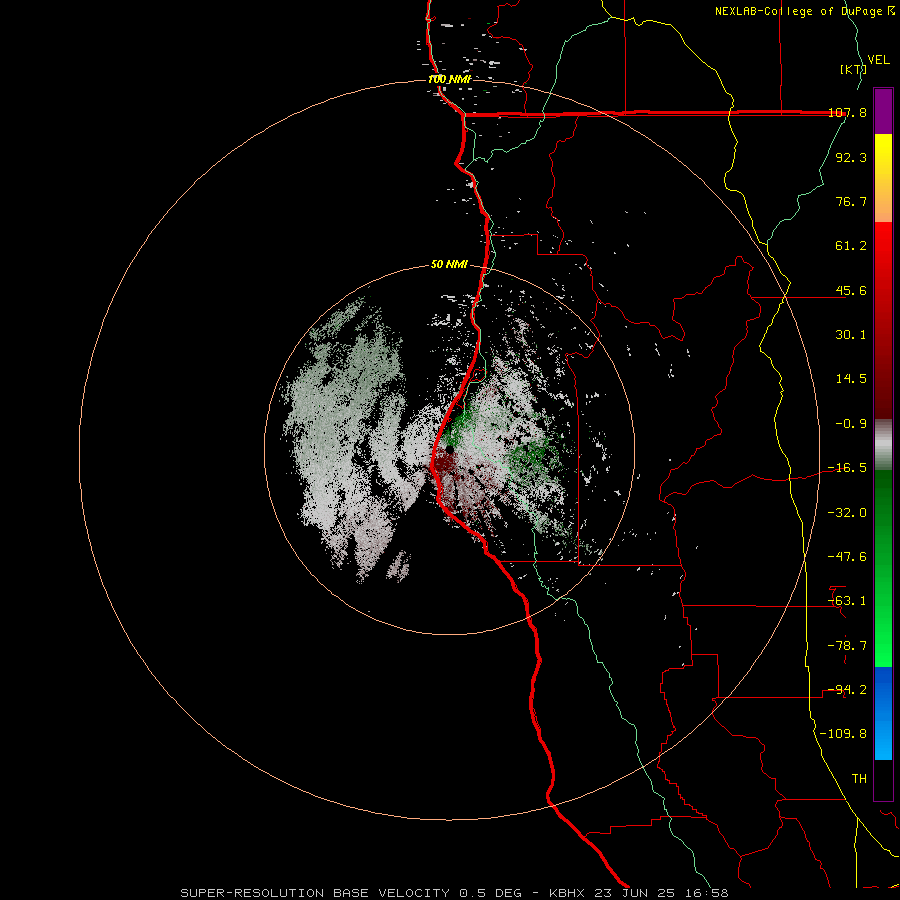900x900 pixels.
Task: Click the 0.5 DEG elevation text in the footer
Action: (x=490, y=893)
